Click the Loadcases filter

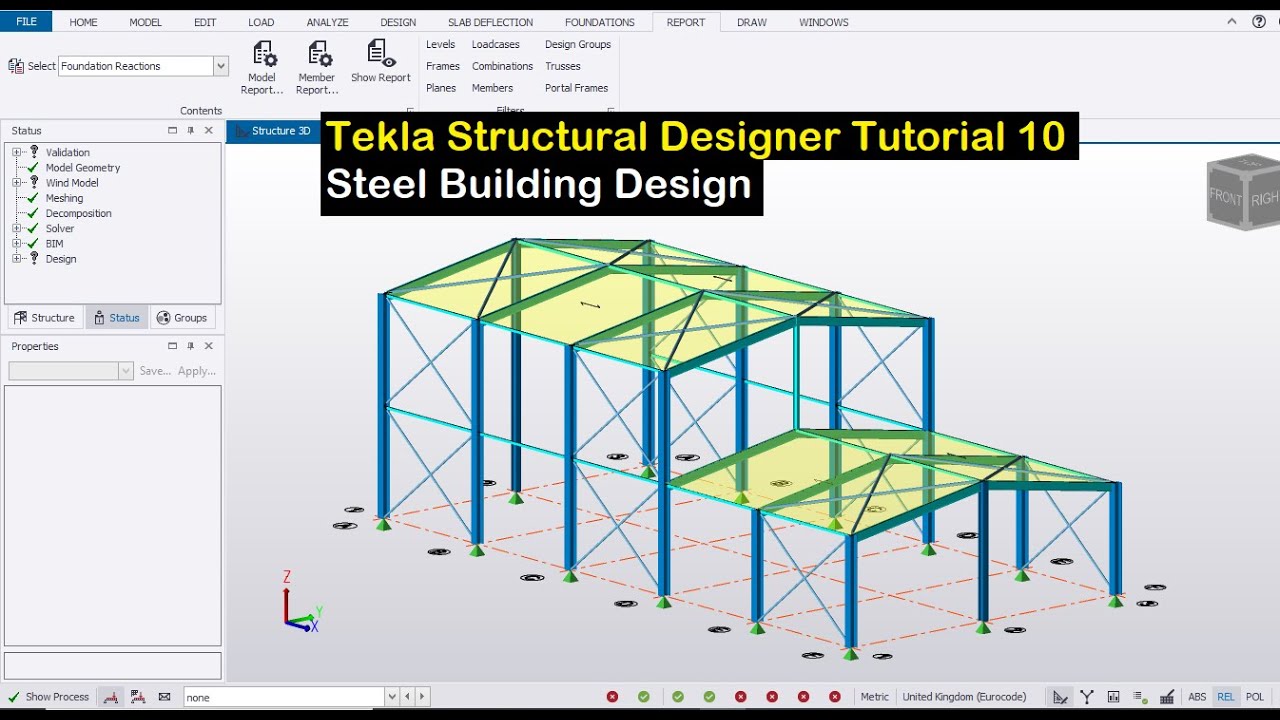point(496,44)
